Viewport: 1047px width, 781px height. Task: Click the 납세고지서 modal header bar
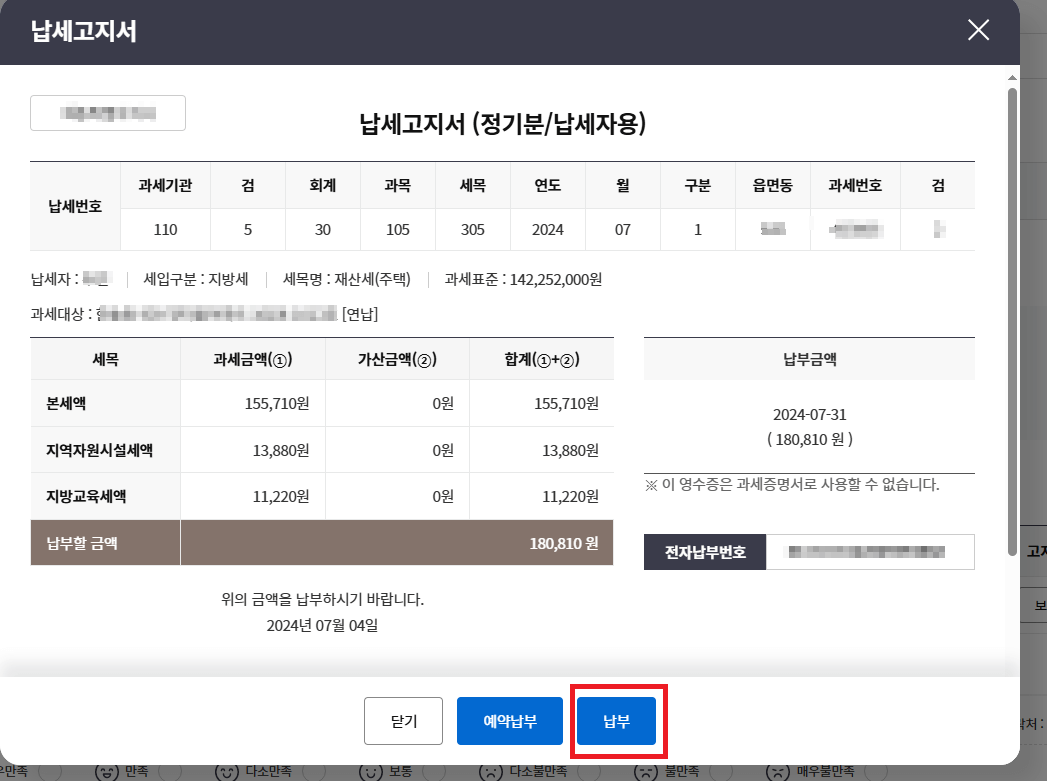click(500, 30)
